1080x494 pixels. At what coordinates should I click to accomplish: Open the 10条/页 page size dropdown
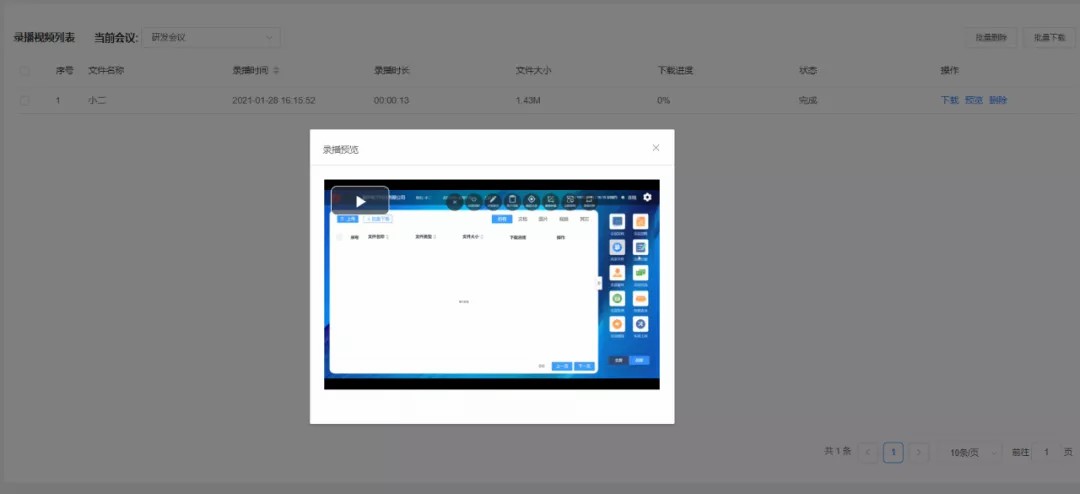pyautogui.click(x=969, y=452)
